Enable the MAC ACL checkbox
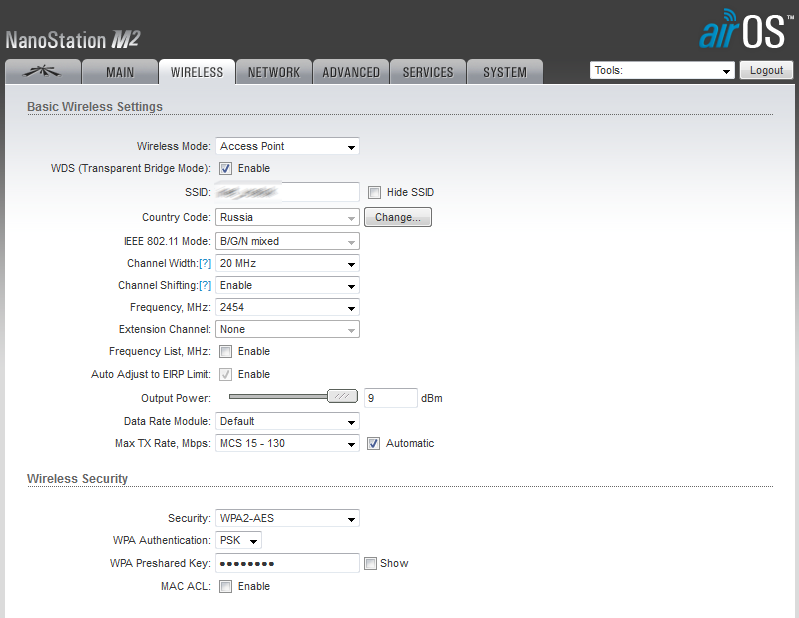 coord(225,586)
